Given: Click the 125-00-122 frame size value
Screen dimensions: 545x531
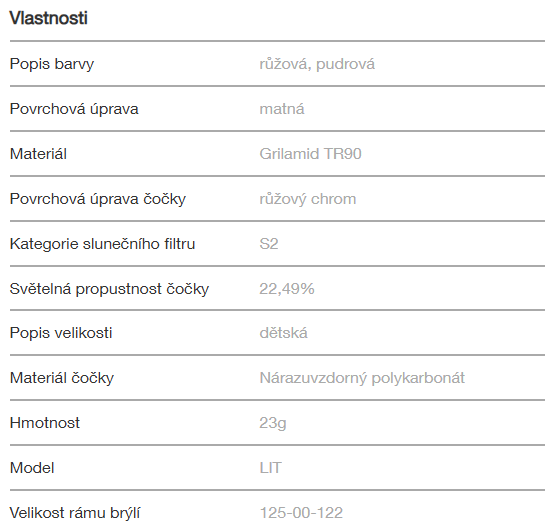Looking at the screenshot, I should (x=301, y=513).
